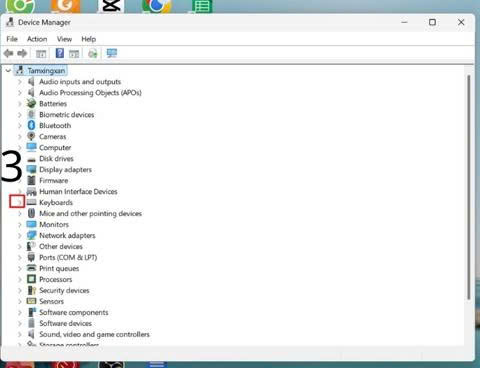Click the Sensors category icon

point(31,301)
